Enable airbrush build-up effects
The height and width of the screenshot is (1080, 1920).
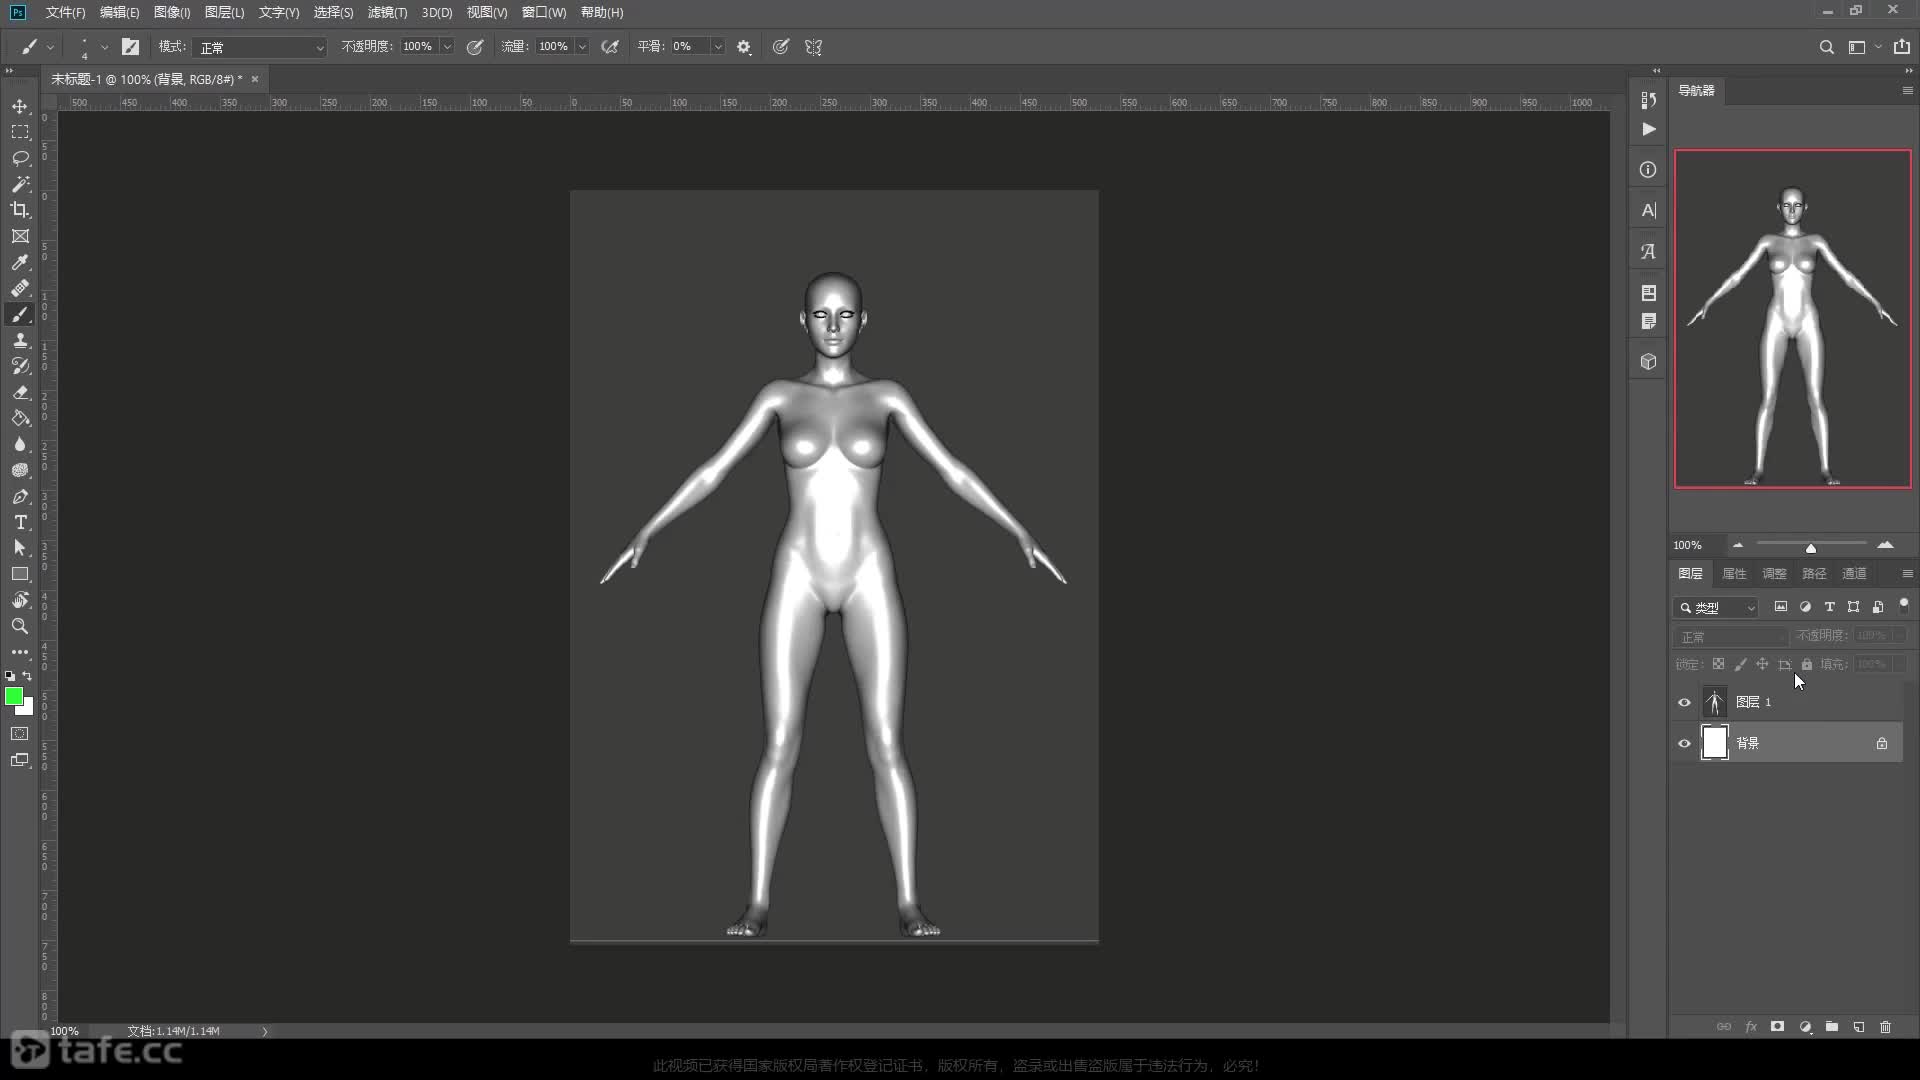coord(610,46)
